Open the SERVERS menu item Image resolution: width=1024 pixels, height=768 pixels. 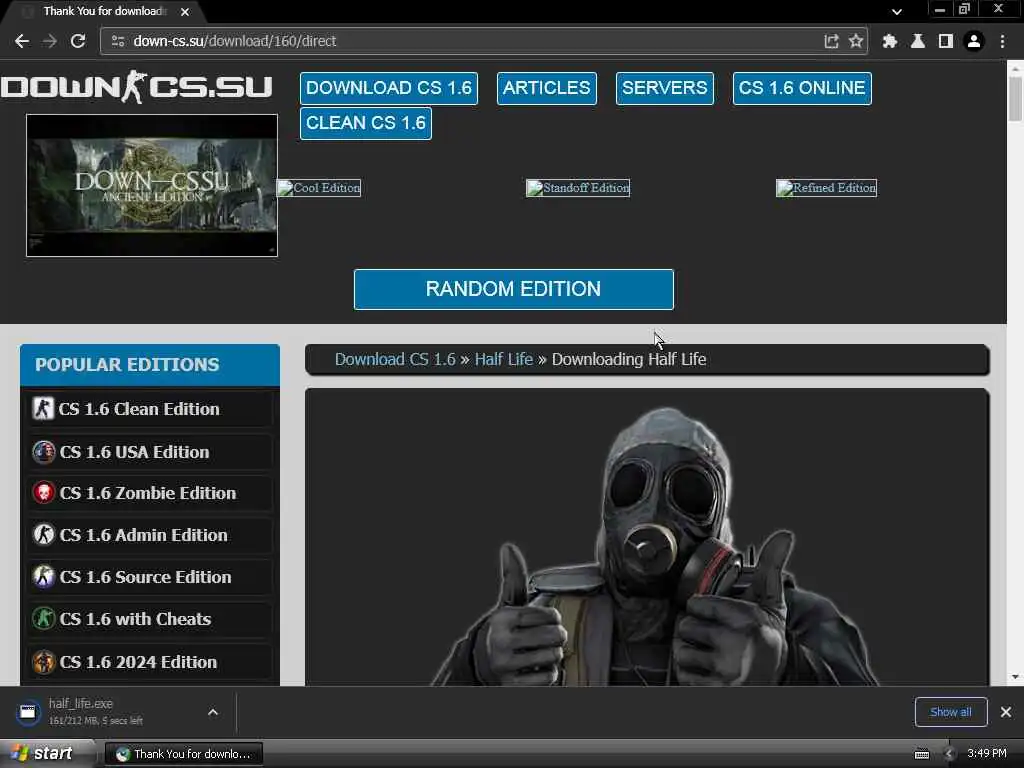(664, 88)
